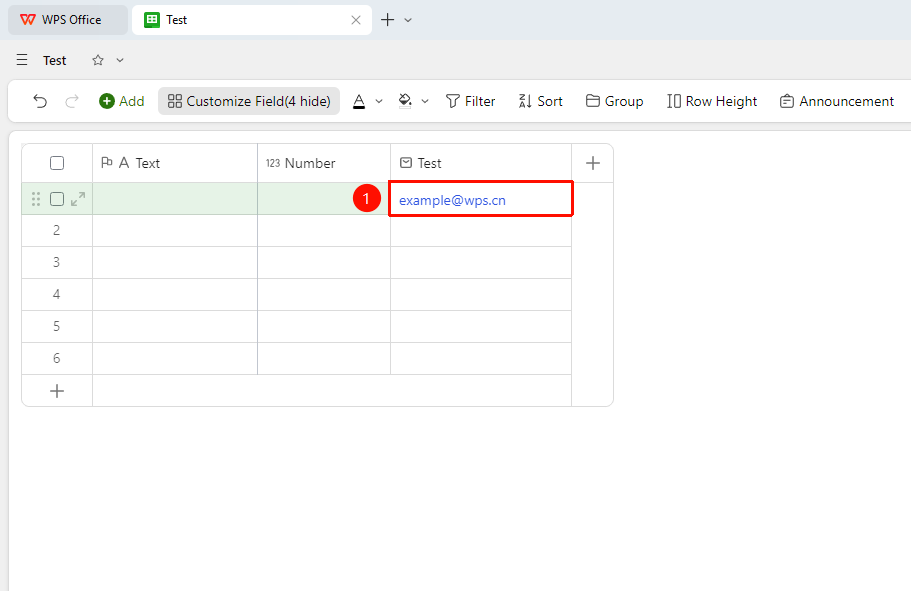
Task: Switch to the WPS Office home tab
Action: coord(68,20)
